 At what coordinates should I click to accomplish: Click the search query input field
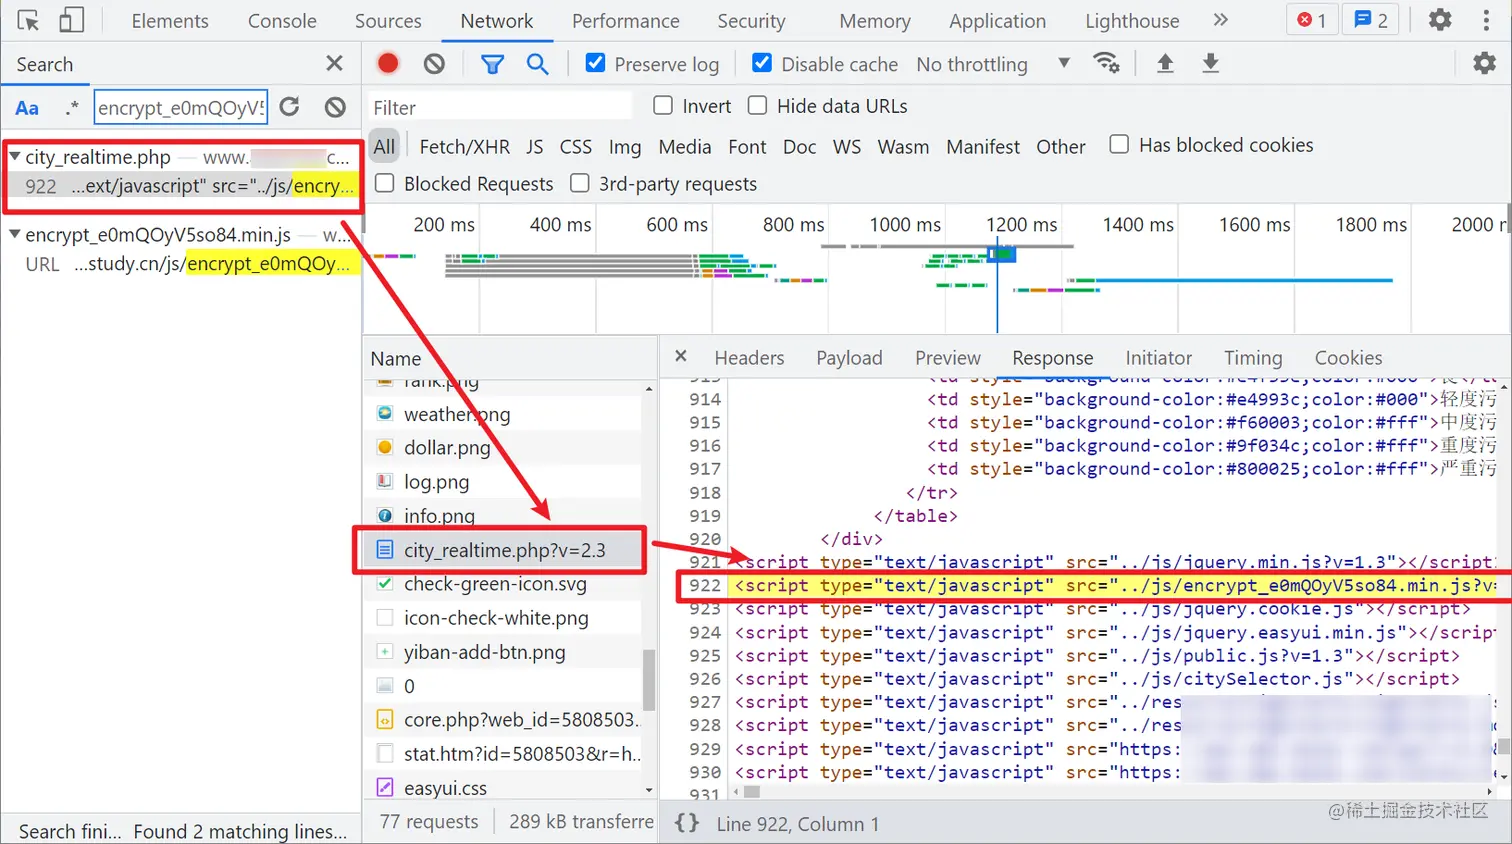pos(181,107)
